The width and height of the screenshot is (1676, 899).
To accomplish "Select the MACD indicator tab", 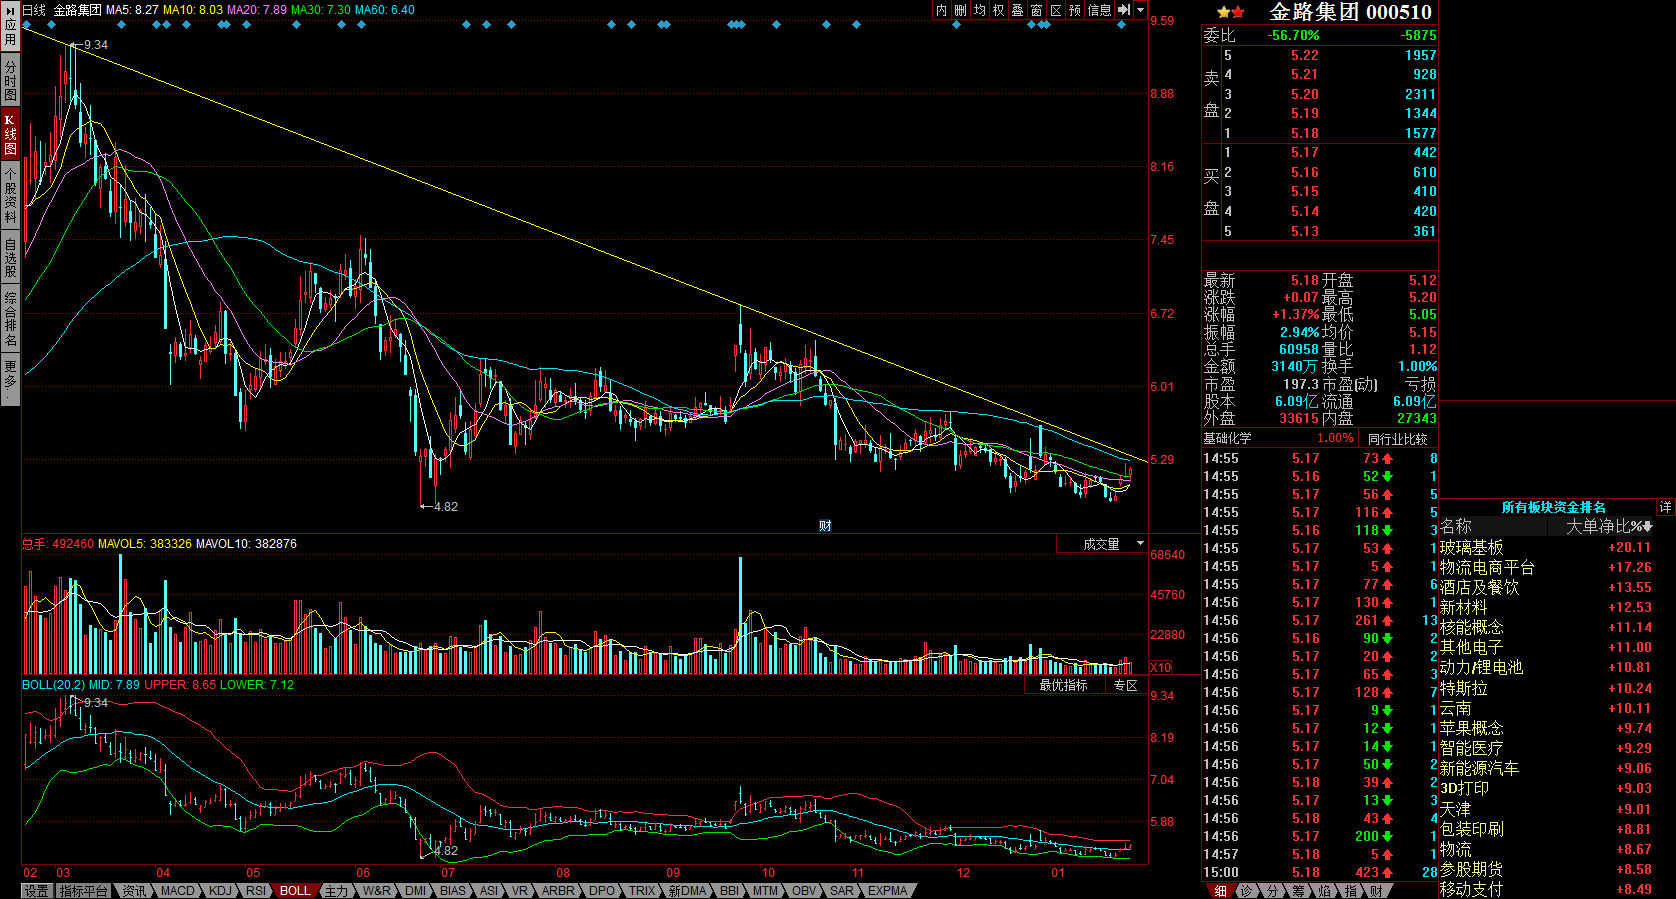I will [178, 891].
